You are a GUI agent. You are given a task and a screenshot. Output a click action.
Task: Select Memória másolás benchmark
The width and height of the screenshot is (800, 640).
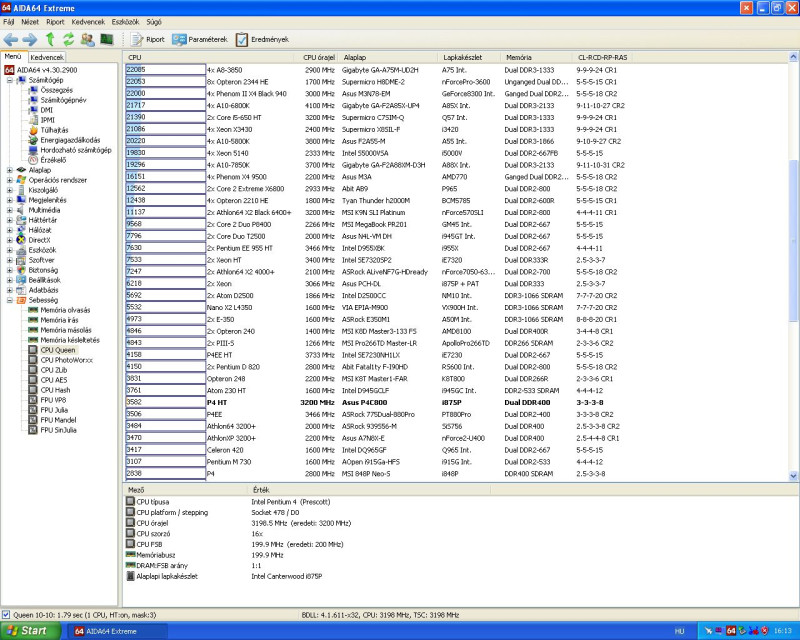point(60,330)
